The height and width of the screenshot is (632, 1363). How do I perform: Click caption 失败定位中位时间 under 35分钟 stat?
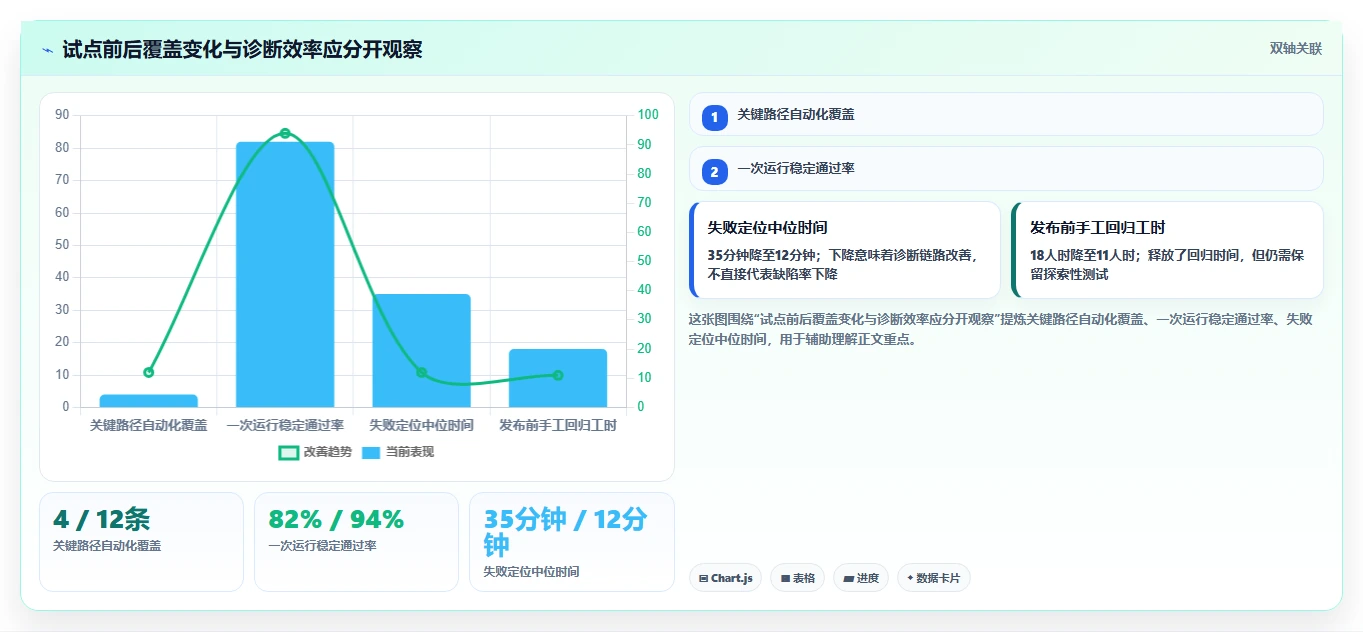click(531, 572)
